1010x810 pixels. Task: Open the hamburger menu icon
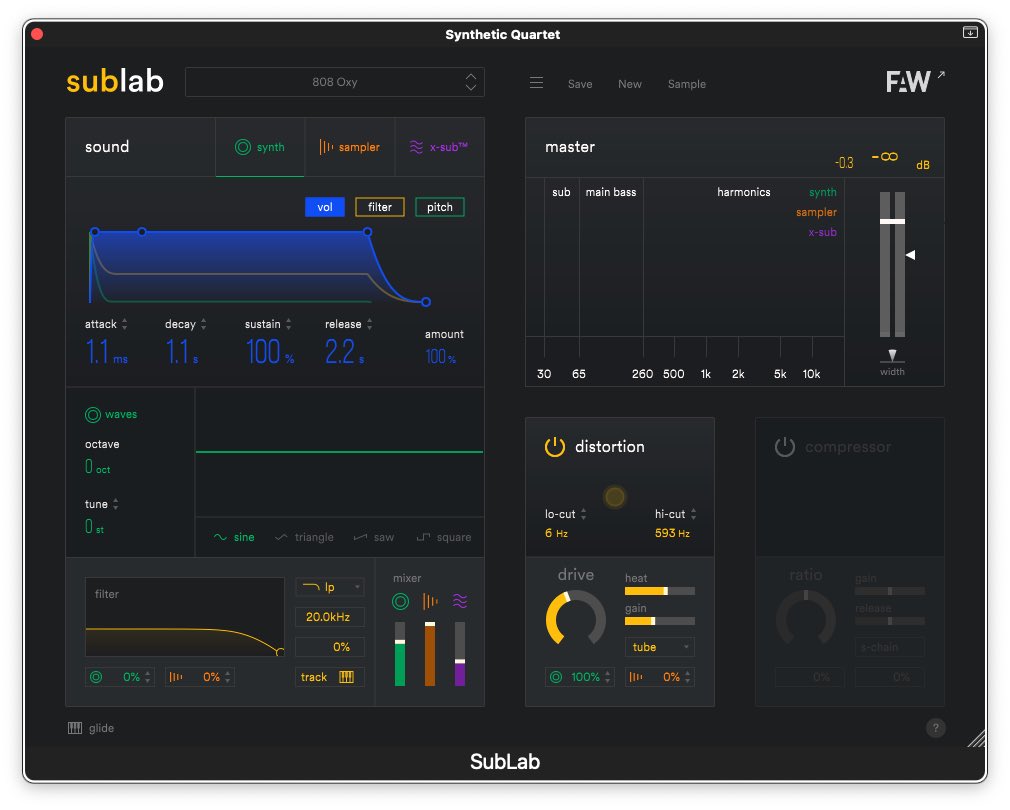536,83
